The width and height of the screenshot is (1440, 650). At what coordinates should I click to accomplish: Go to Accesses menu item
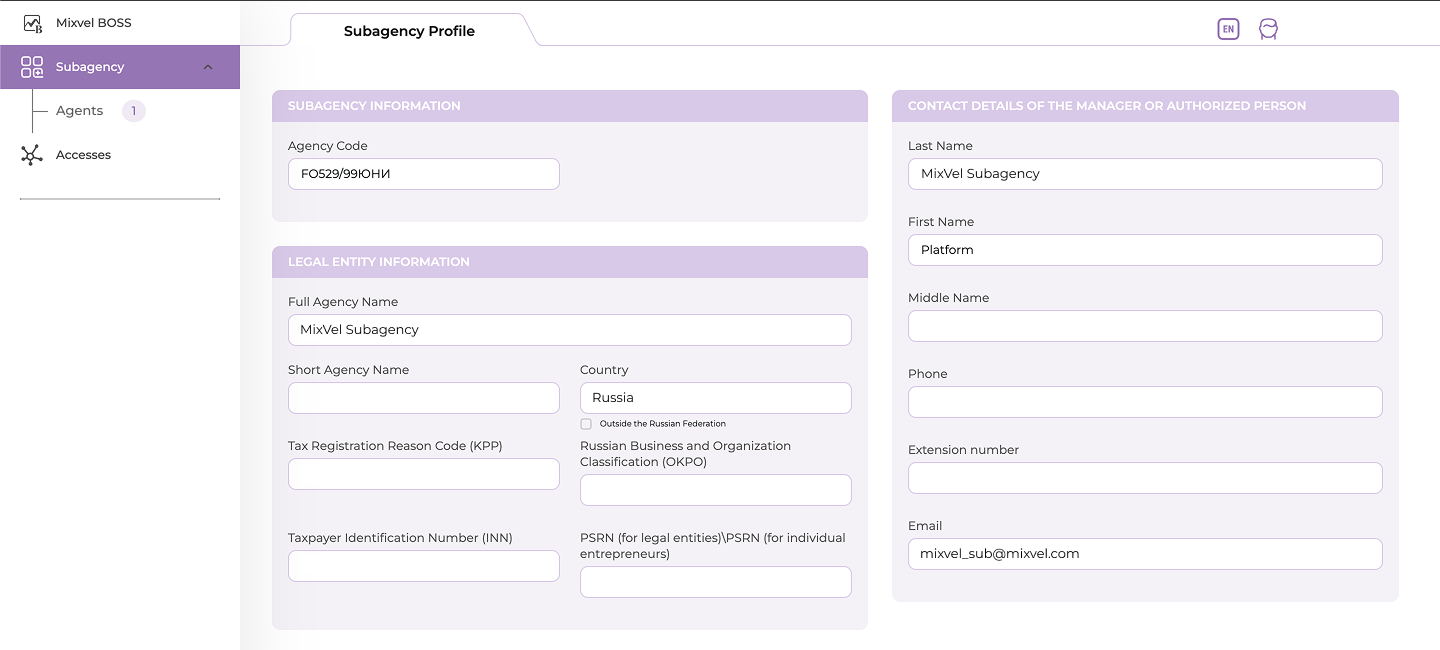click(83, 155)
